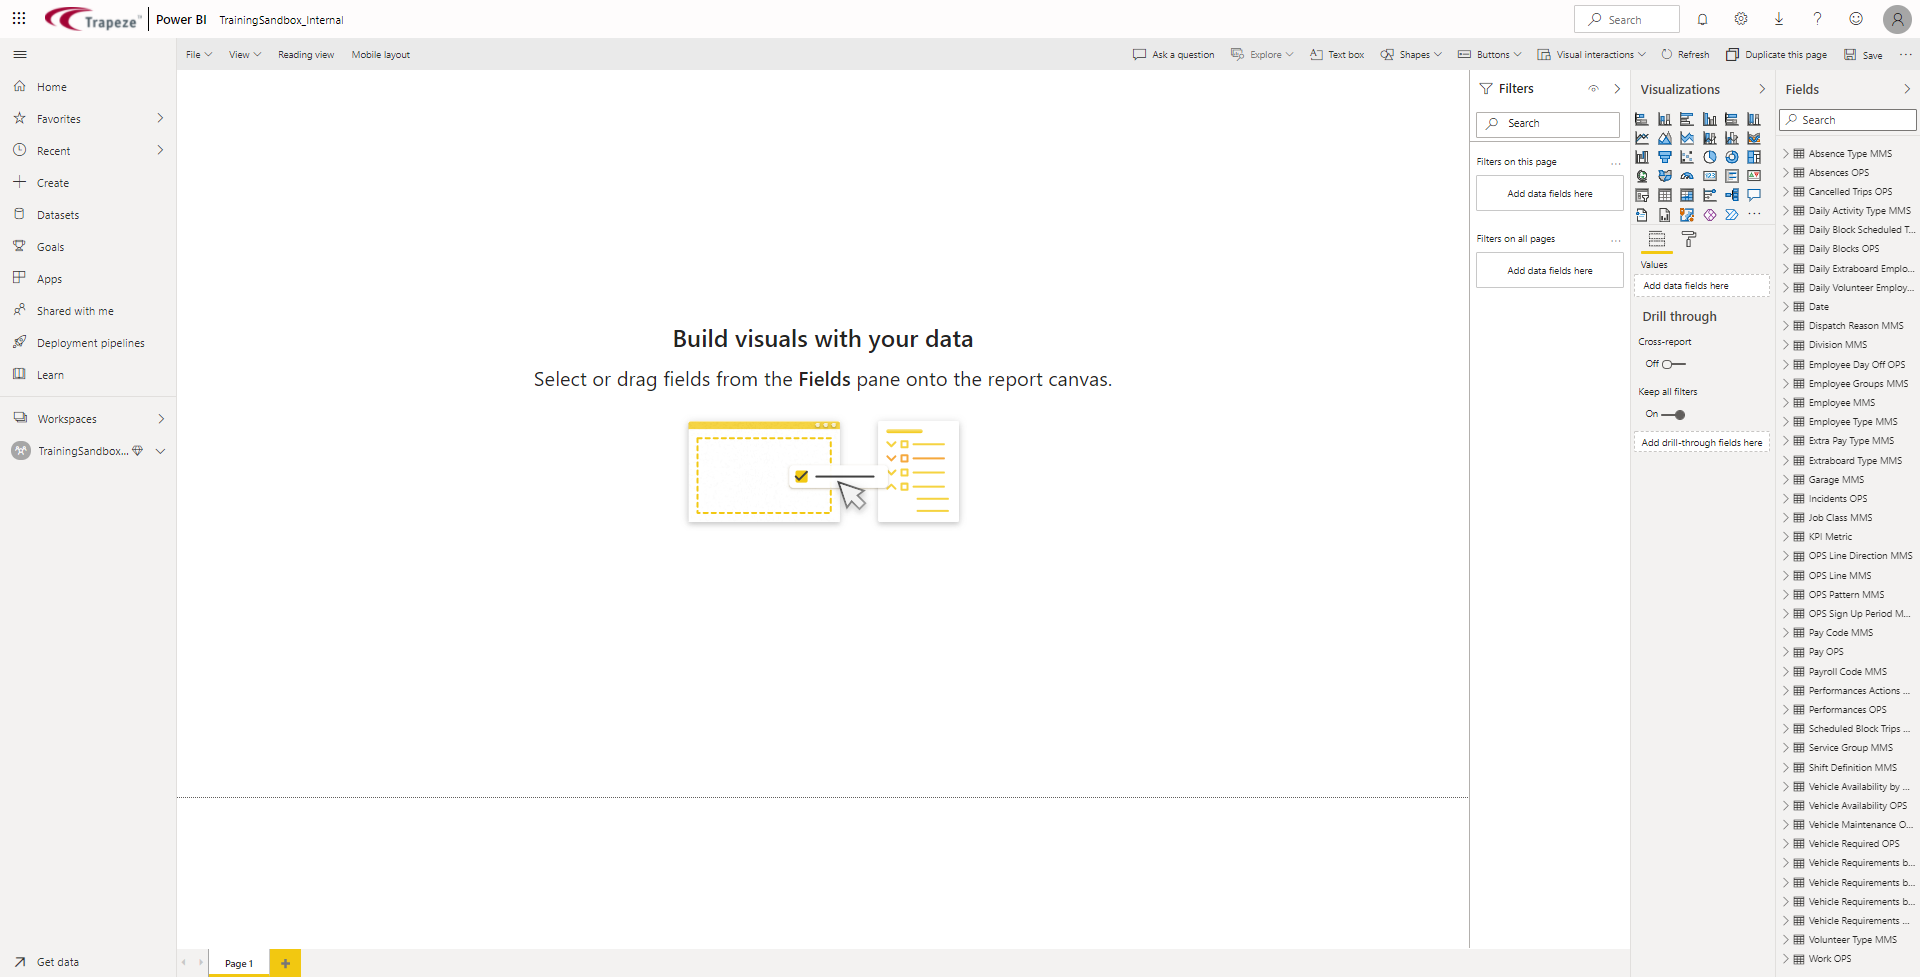Select the line chart visual icon
Image resolution: width=1920 pixels, height=977 pixels.
pyautogui.click(x=1642, y=137)
